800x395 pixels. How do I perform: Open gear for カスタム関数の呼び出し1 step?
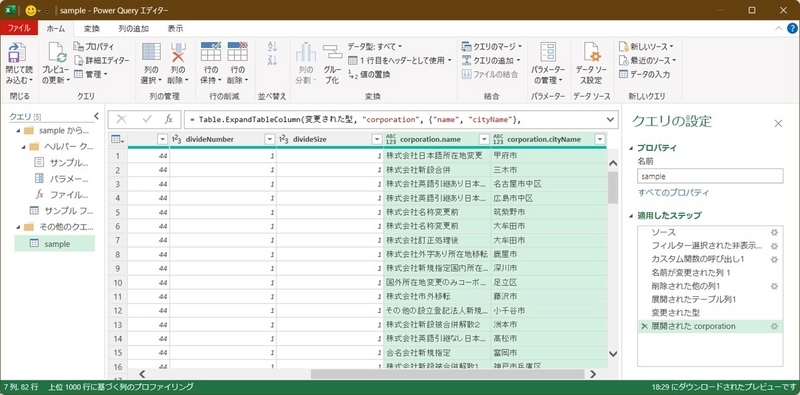point(774,259)
